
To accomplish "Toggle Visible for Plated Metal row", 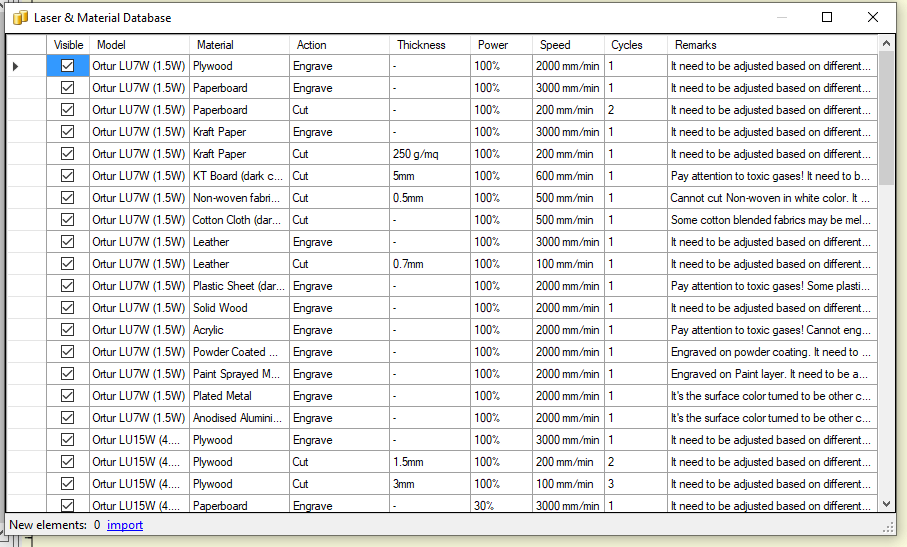I will click(68, 396).
